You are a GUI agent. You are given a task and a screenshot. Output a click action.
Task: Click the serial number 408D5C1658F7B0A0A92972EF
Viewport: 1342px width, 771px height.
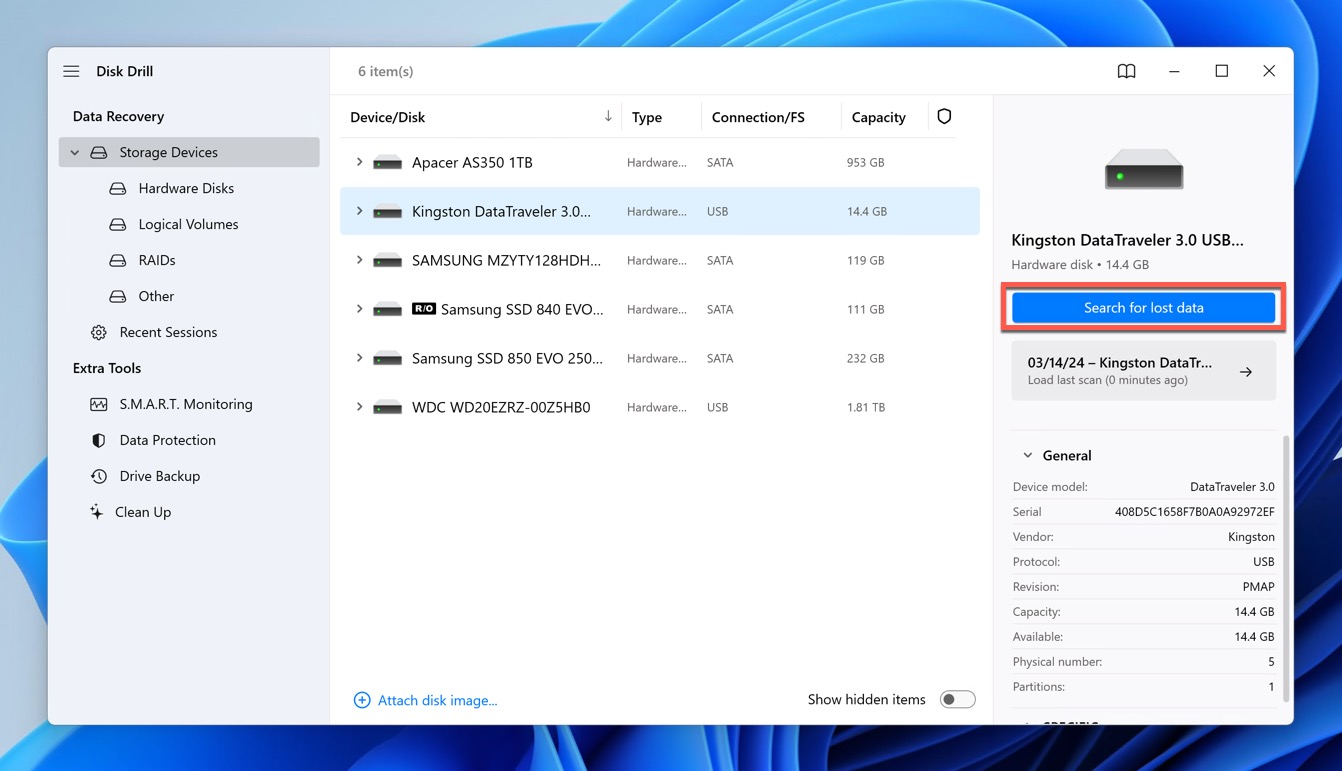[1194, 512]
